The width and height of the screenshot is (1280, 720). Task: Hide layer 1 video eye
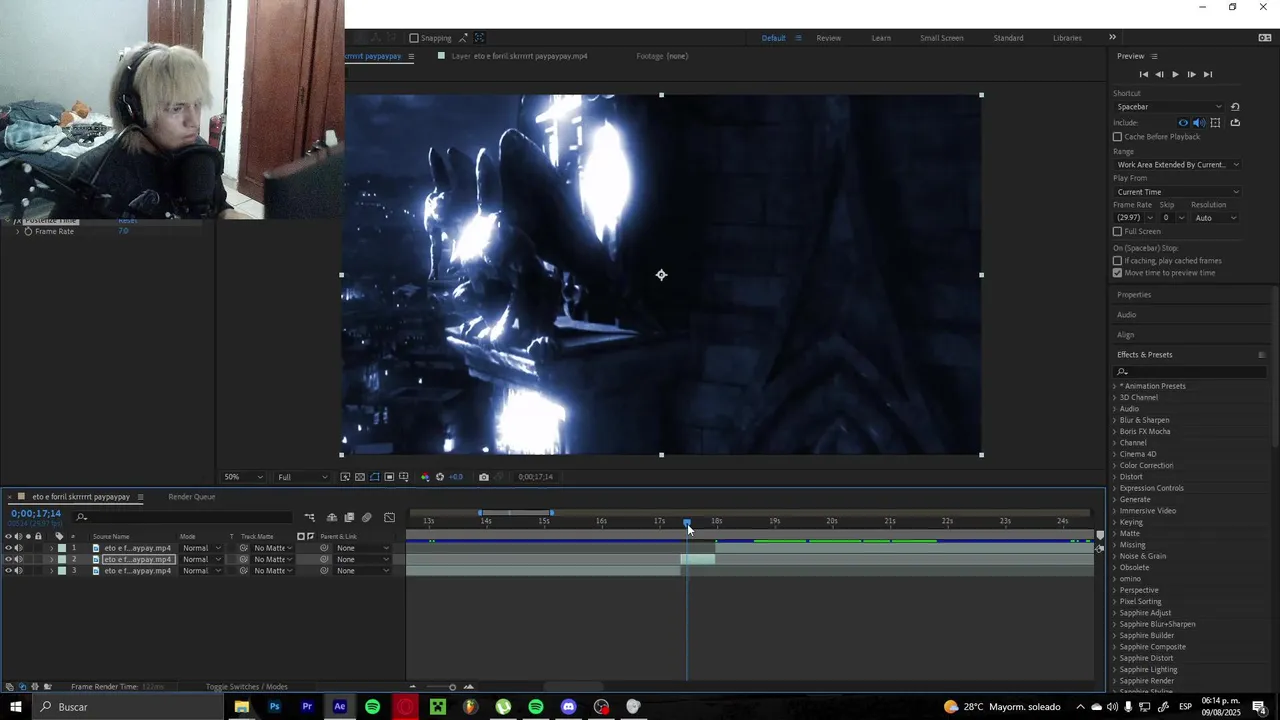click(9, 548)
